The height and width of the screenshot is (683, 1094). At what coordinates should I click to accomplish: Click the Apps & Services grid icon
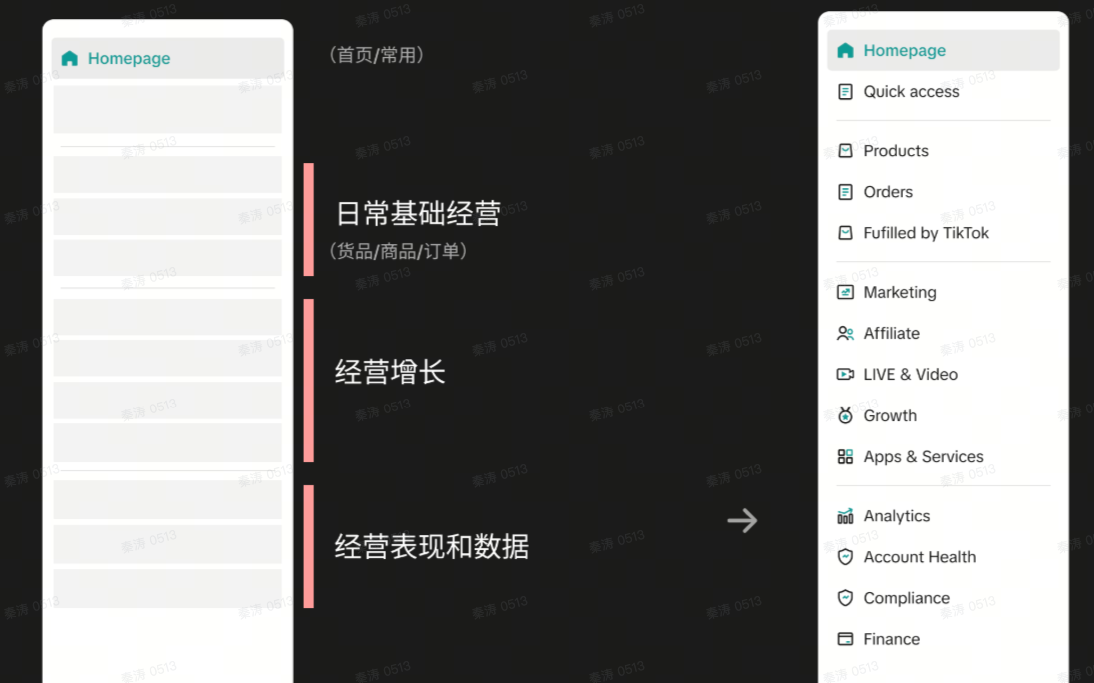point(845,457)
